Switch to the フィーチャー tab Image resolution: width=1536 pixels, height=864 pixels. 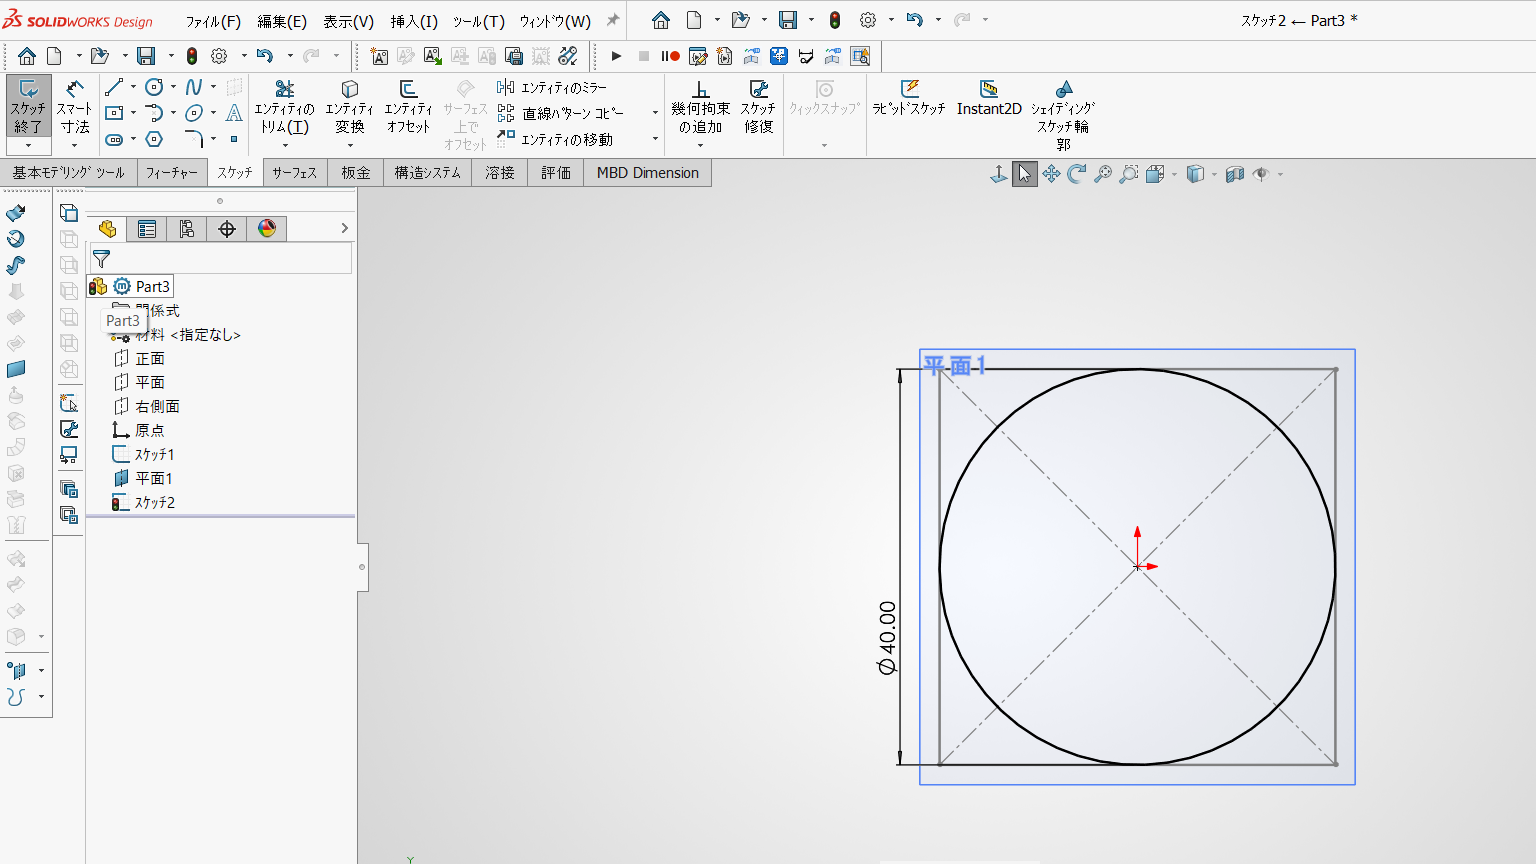[x=172, y=173]
